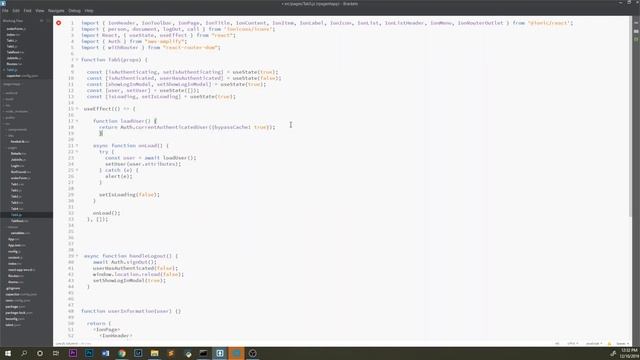Open Adobe Premiere from the taskbar
This screenshot has height=360, width=640.
coord(73,353)
